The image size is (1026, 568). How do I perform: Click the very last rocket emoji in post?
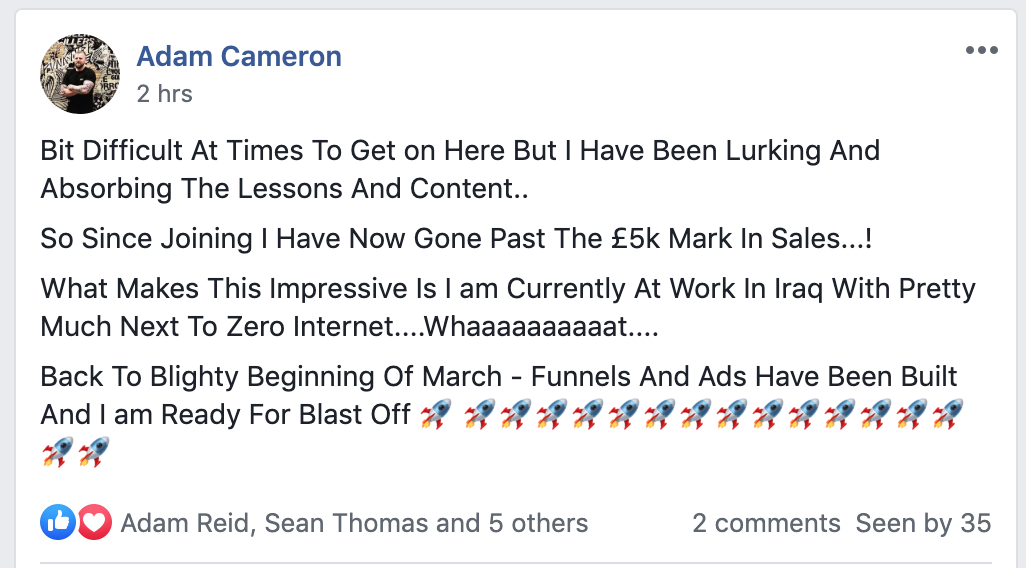(x=93, y=452)
